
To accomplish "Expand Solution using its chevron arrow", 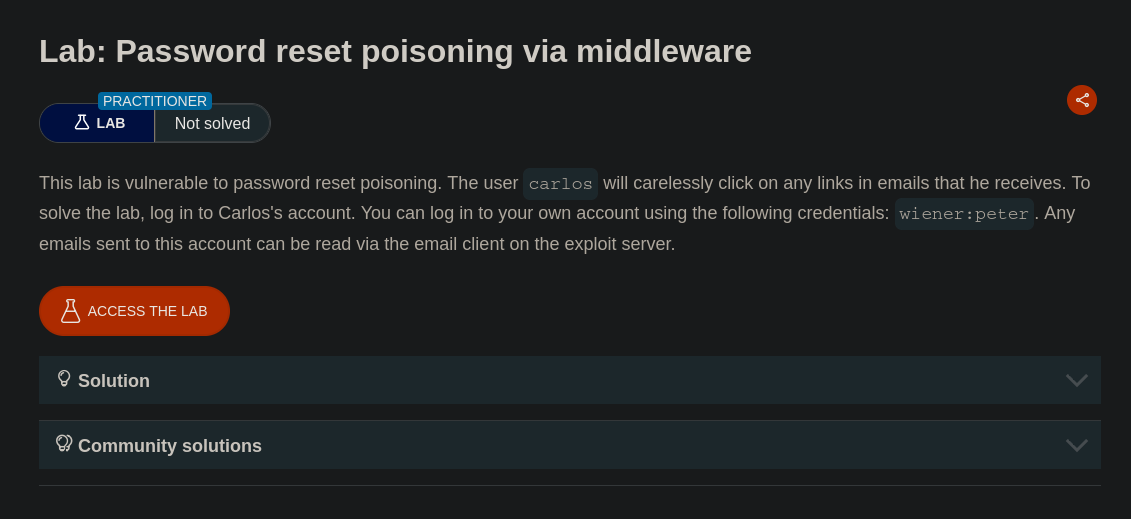I will (1076, 380).
